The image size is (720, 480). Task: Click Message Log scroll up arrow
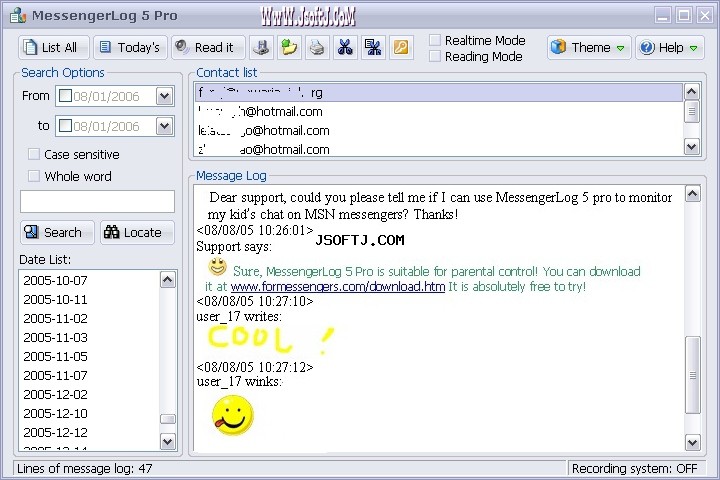pyautogui.click(x=693, y=194)
